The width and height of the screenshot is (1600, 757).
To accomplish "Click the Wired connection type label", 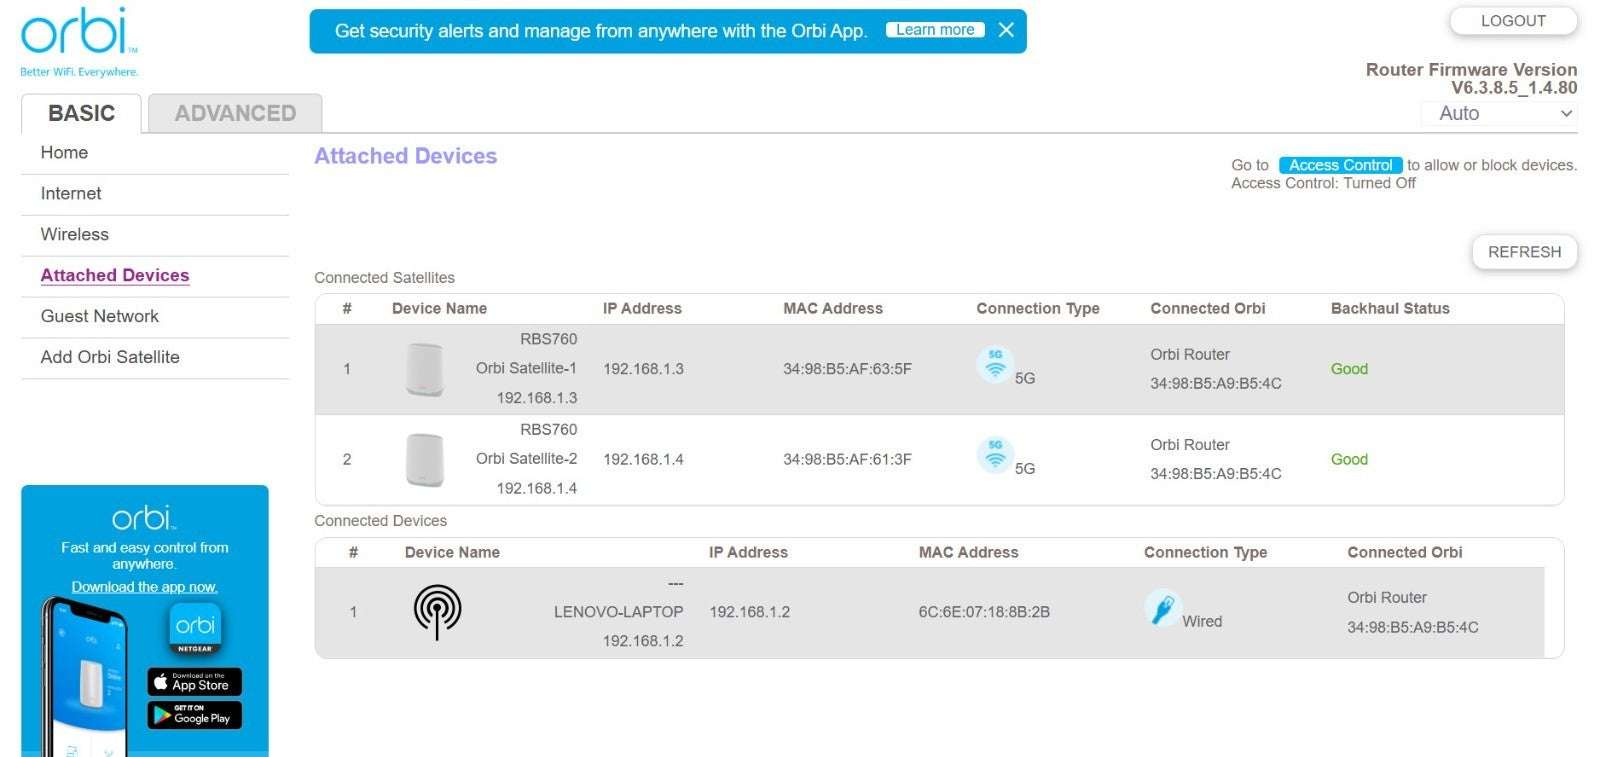I will click(1202, 621).
